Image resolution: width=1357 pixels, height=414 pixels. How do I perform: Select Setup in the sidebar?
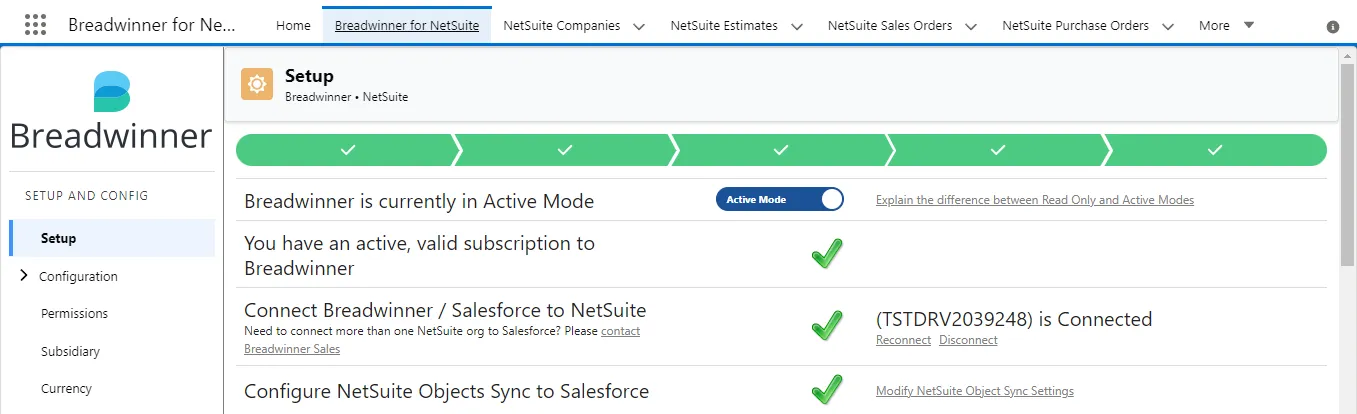tap(112, 238)
